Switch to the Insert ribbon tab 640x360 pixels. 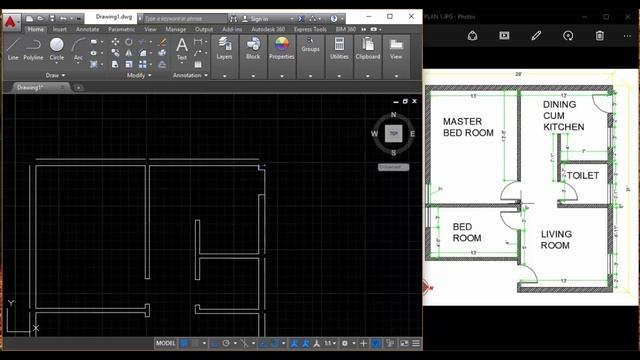59,29
